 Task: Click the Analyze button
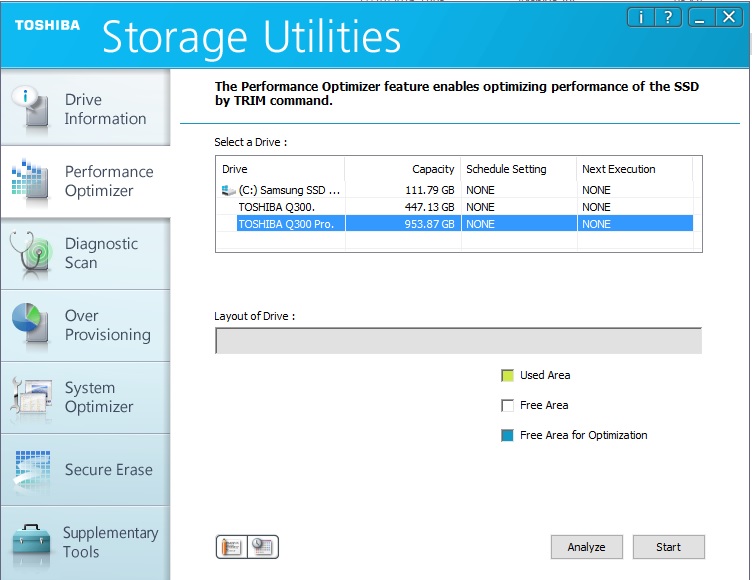[587, 547]
